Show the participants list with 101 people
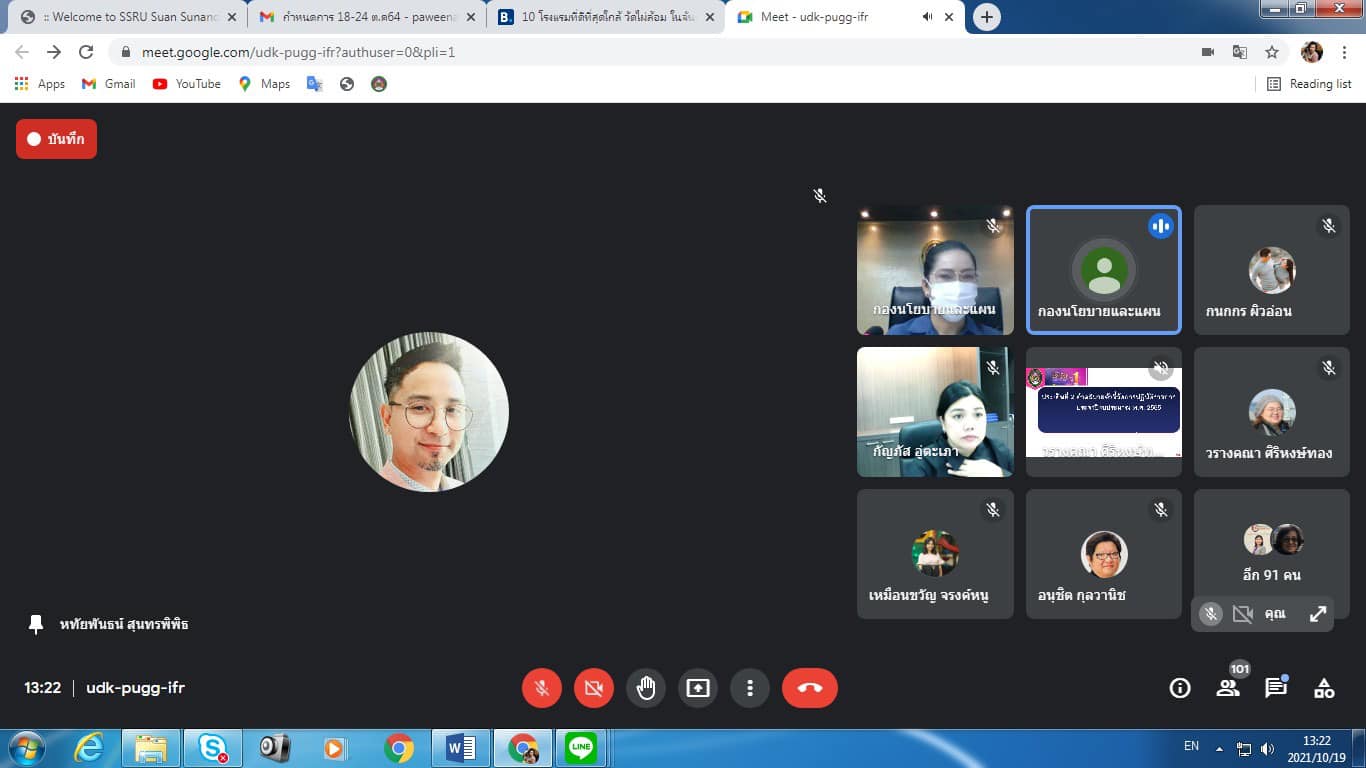This screenshot has width=1366, height=768. click(x=1228, y=688)
